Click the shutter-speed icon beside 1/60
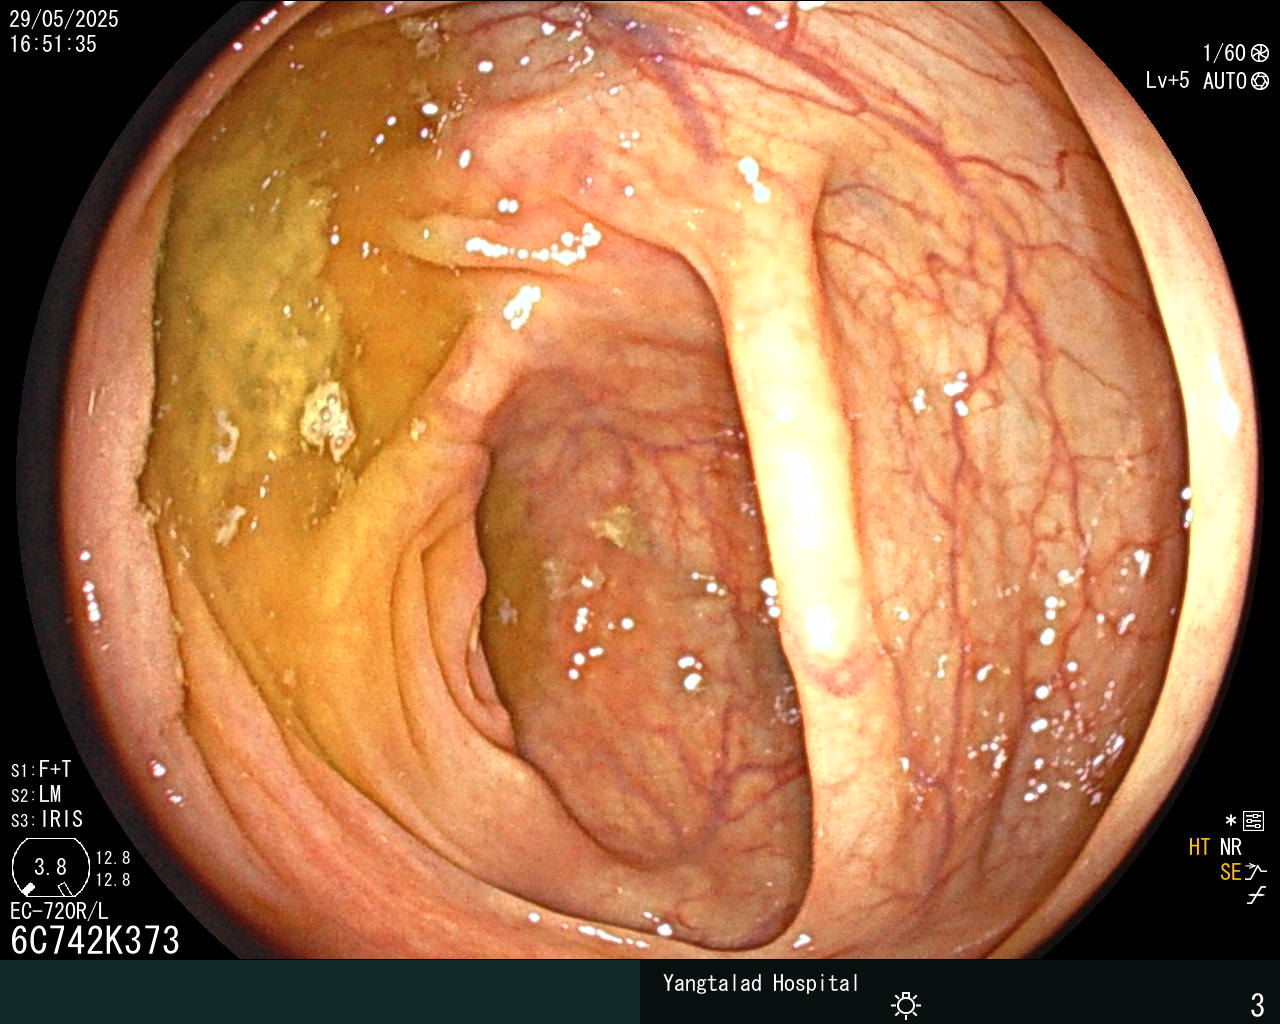Image resolution: width=1280 pixels, height=1024 pixels. pos(1260,53)
